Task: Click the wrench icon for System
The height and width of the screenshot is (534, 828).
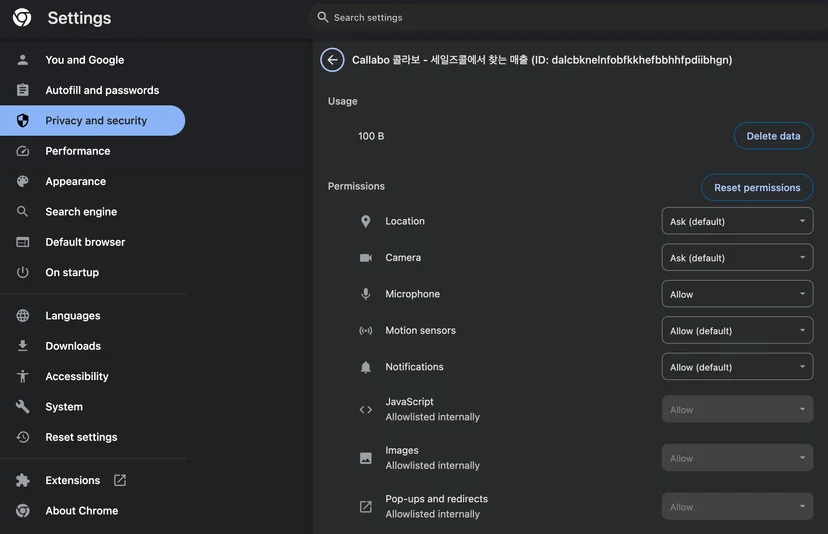Action: [x=23, y=407]
